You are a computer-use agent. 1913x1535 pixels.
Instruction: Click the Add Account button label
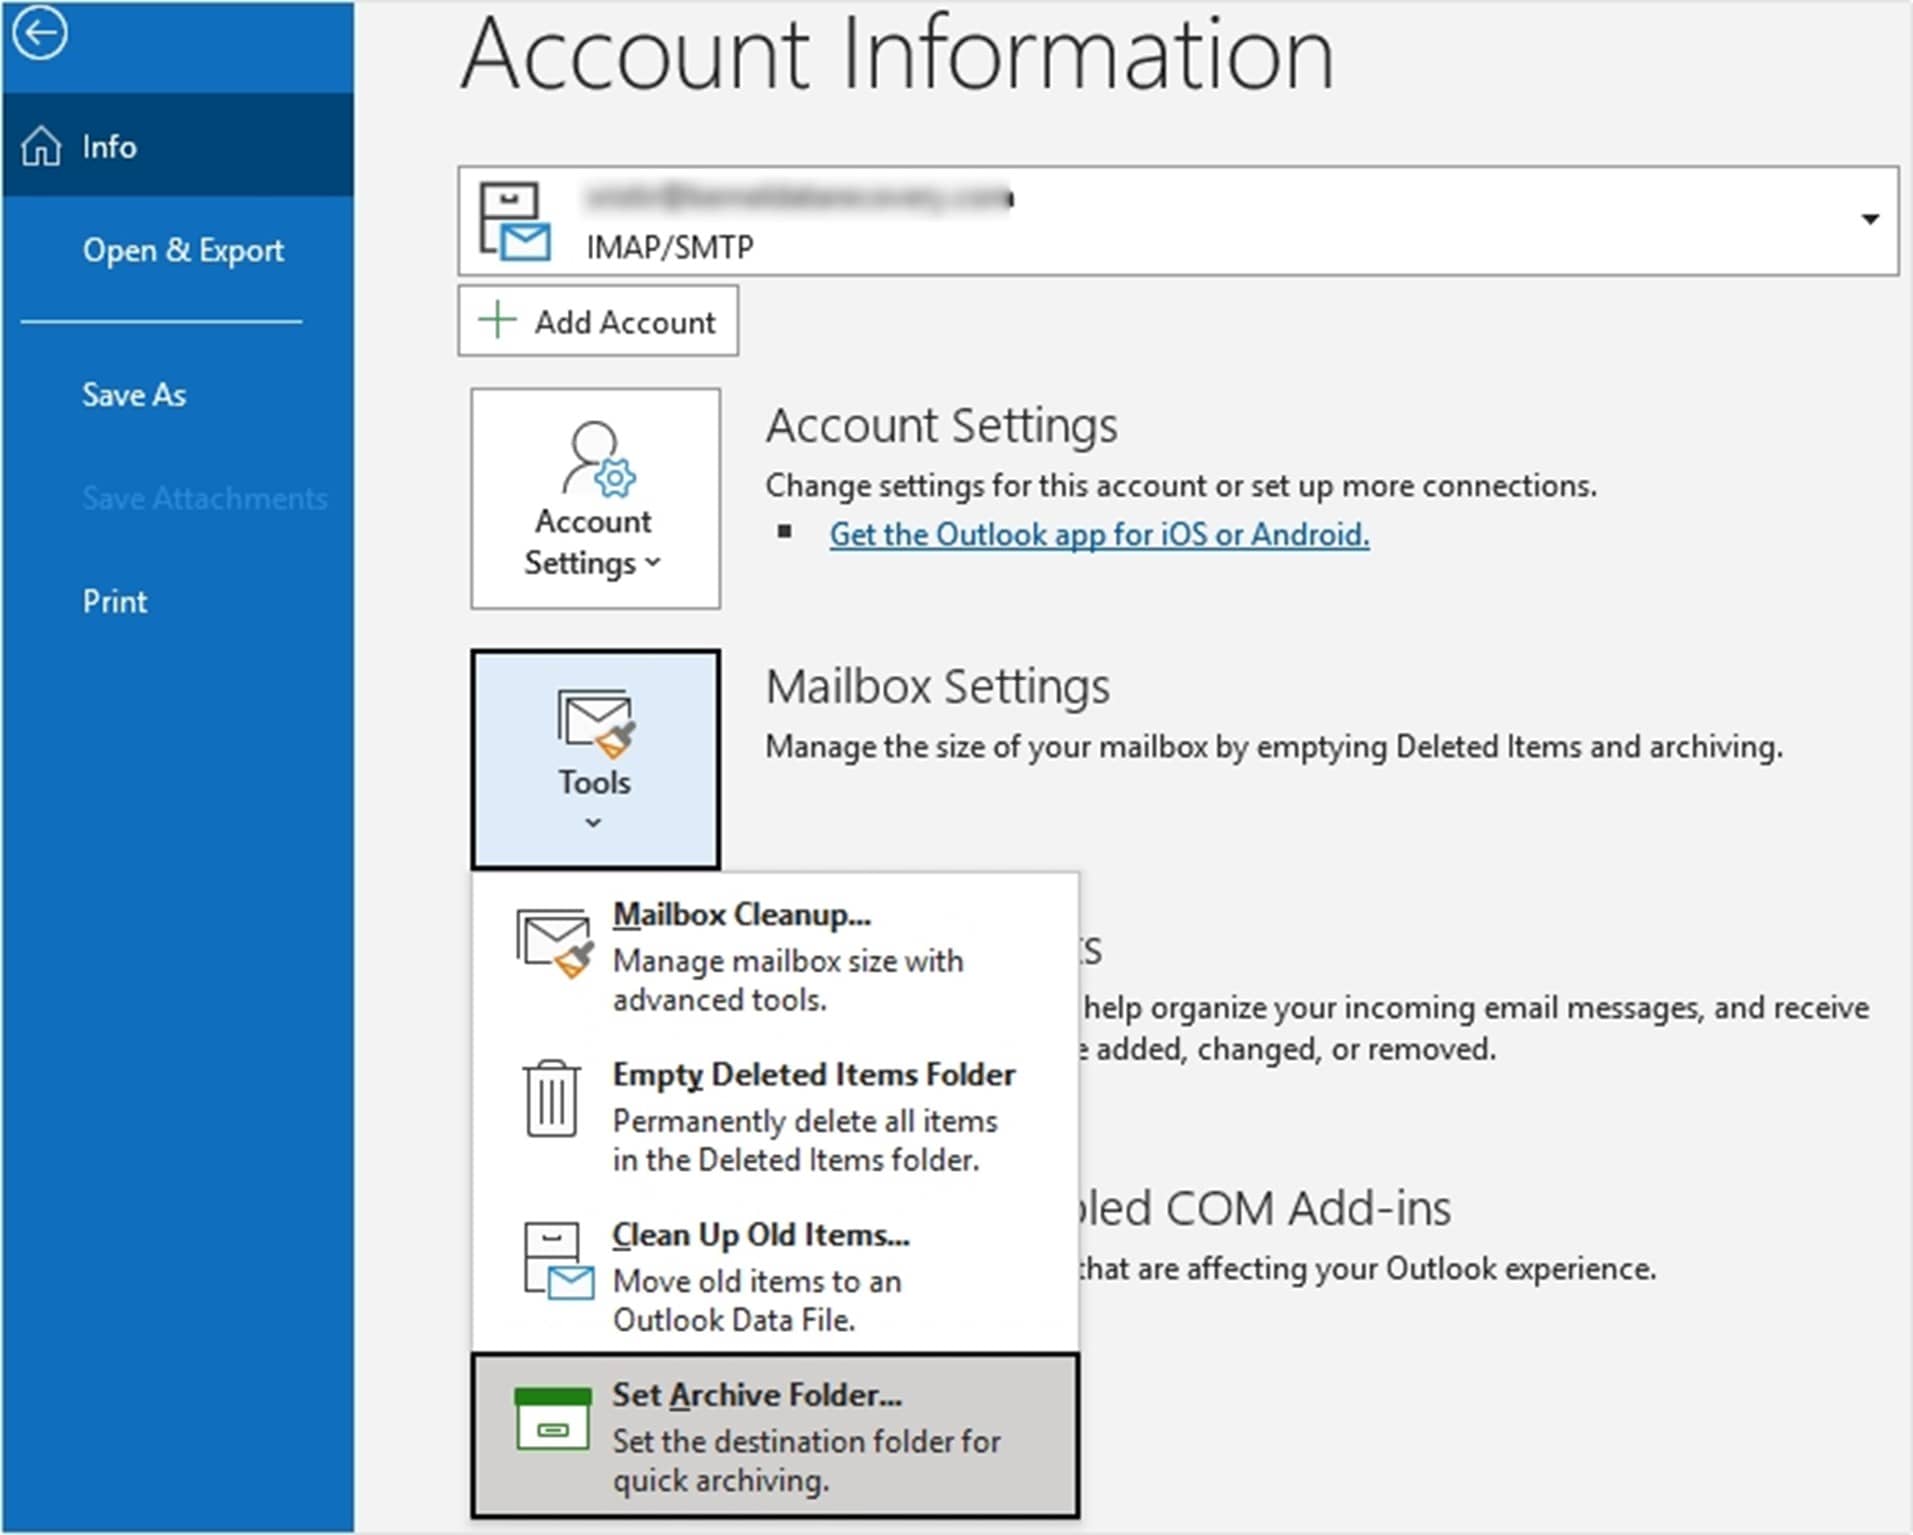click(x=625, y=322)
